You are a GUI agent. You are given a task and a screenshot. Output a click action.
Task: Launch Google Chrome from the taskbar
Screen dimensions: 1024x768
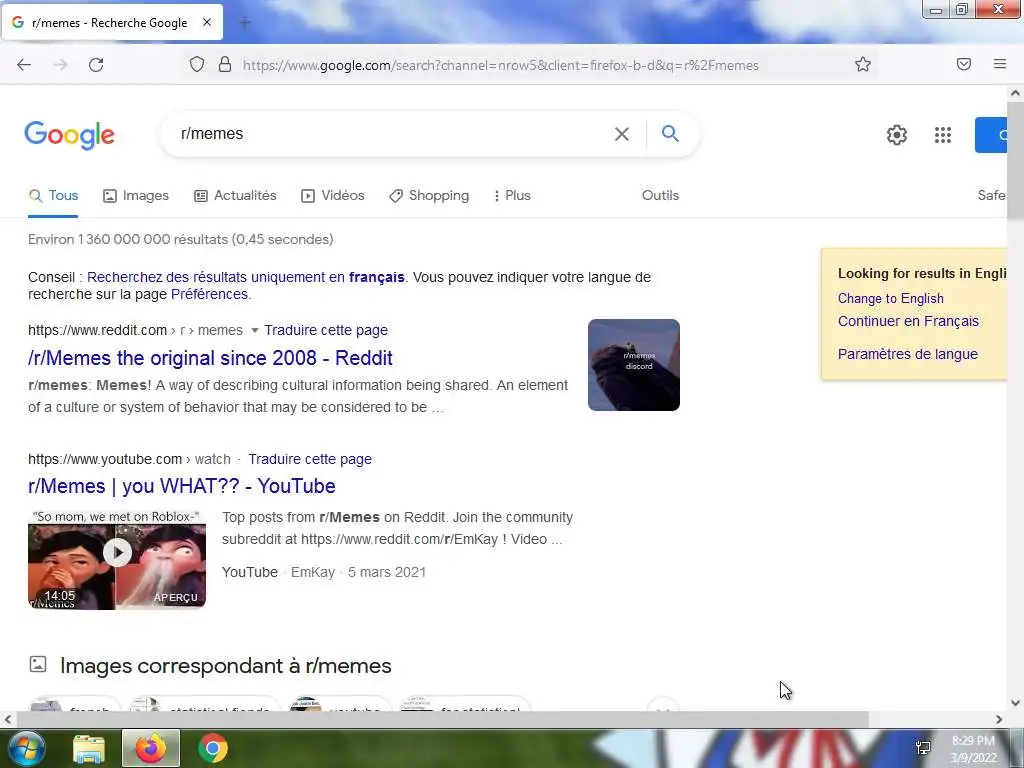[213, 748]
